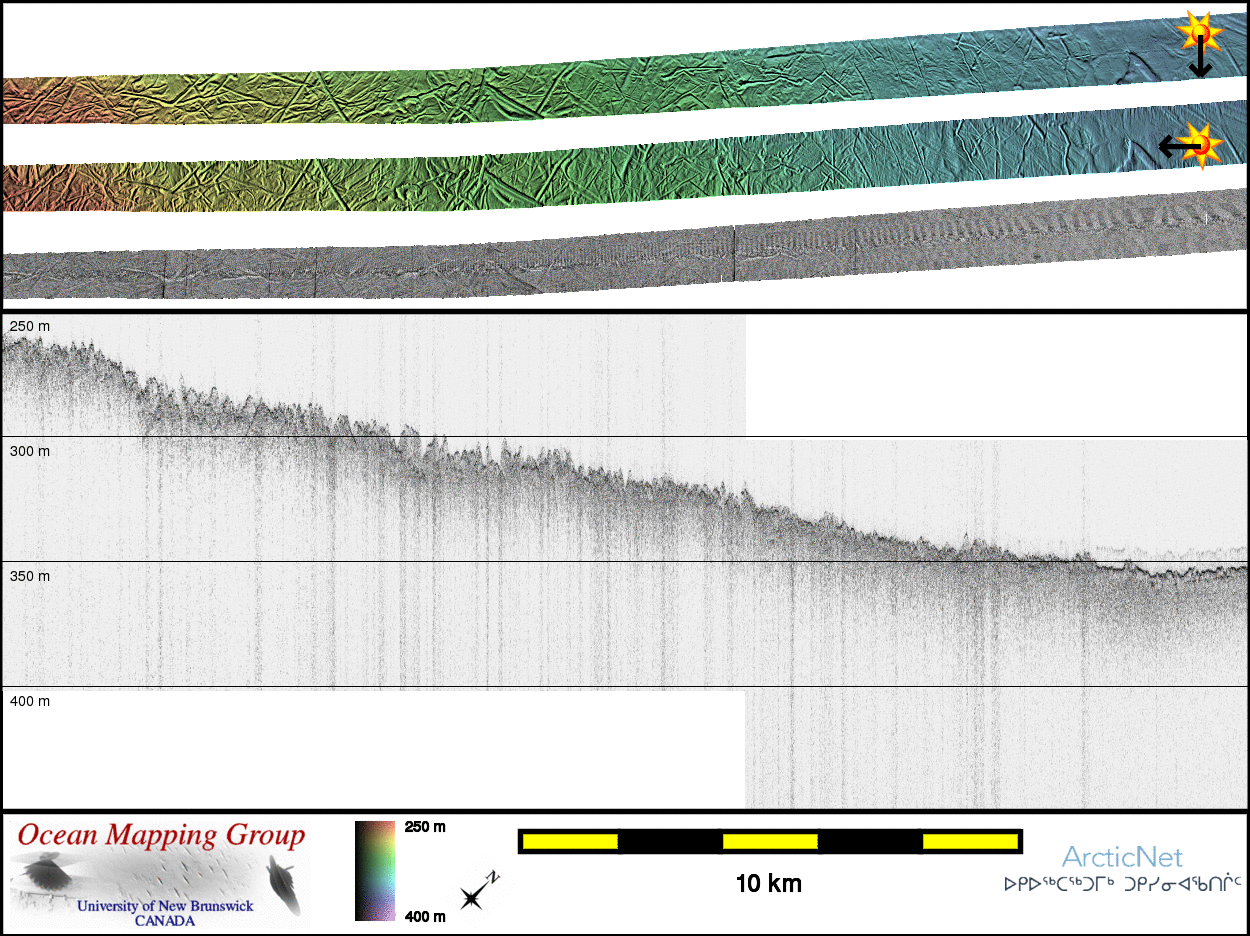Image resolution: width=1250 pixels, height=936 pixels.
Task: Click the University of New Brunswick text
Action: click(165, 906)
